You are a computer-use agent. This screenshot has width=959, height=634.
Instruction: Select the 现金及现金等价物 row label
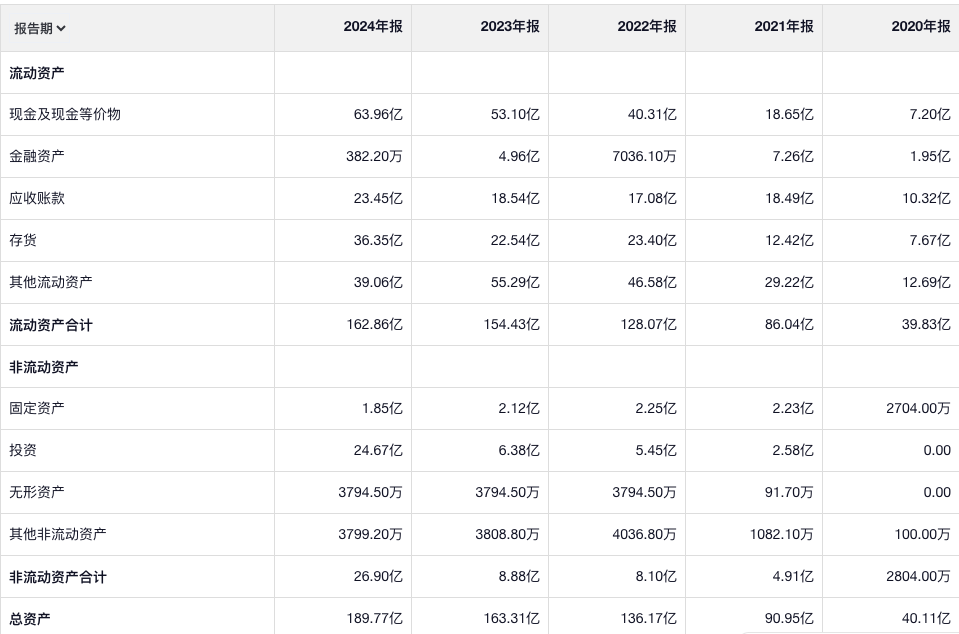coord(65,115)
